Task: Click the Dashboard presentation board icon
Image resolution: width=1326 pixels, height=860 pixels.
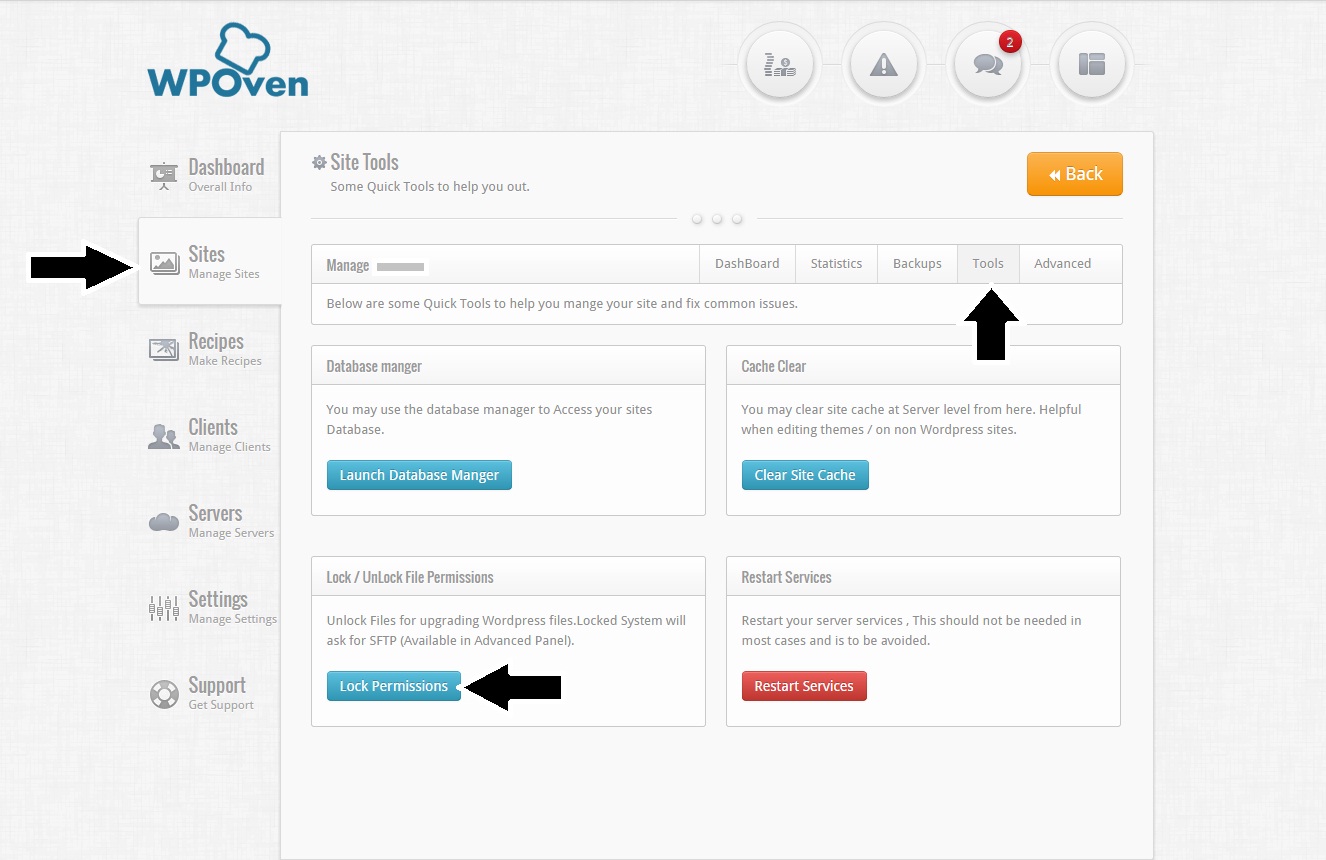Action: [x=164, y=175]
